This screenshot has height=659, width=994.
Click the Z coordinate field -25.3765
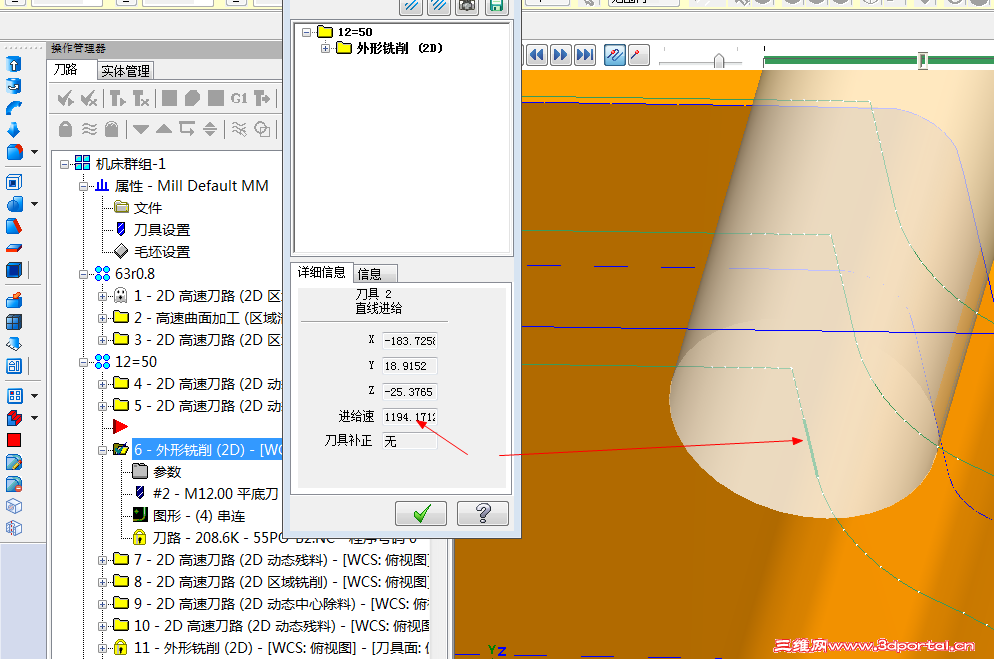point(410,392)
